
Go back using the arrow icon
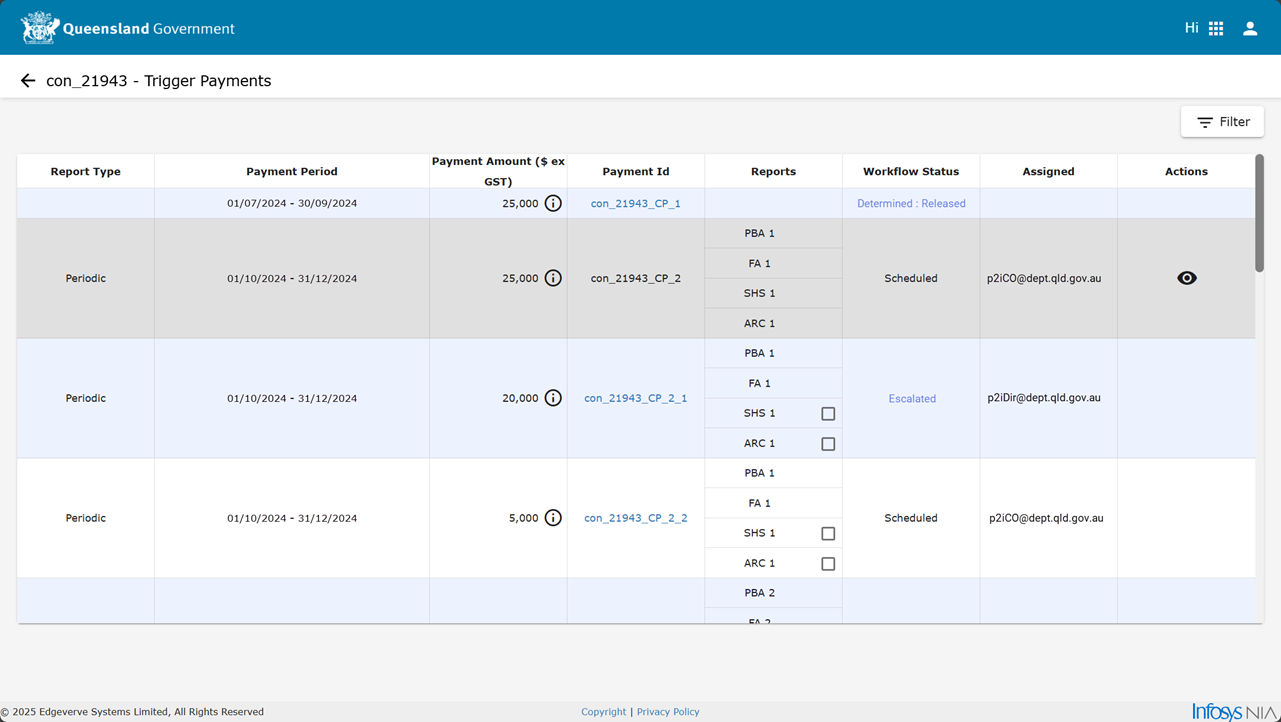[28, 81]
